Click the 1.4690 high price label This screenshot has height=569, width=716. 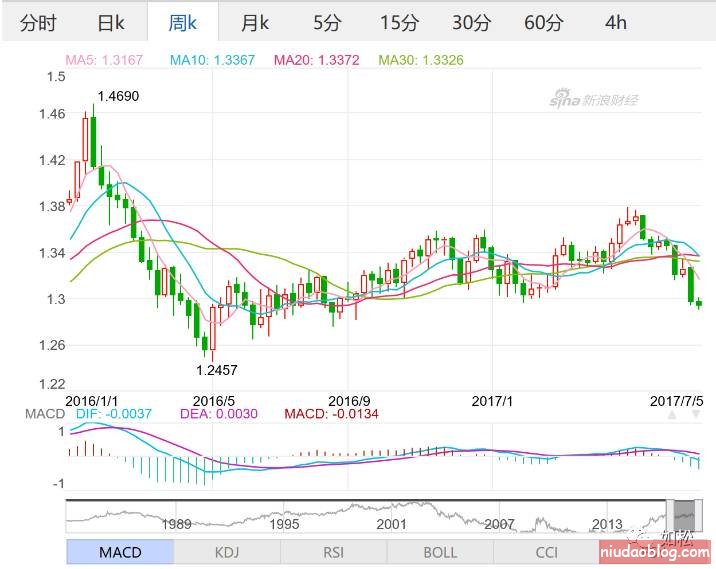118,96
